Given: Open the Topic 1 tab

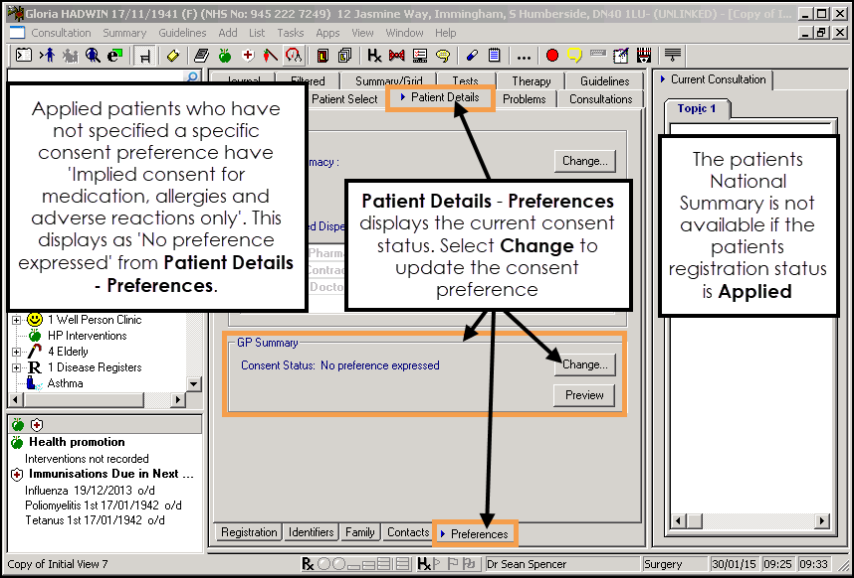Looking at the screenshot, I should click(x=697, y=108).
